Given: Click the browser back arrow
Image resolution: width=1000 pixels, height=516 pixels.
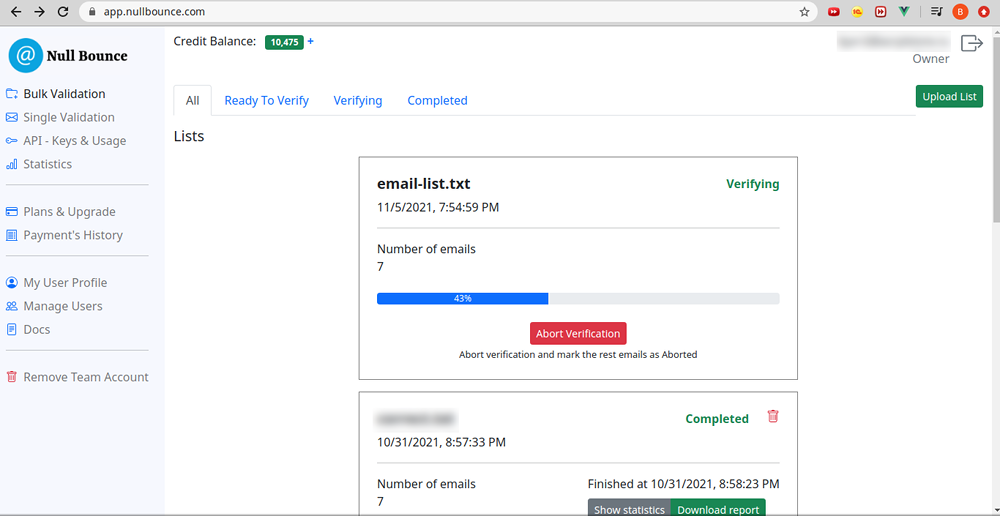Looking at the screenshot, I should (x=17, y=11).
